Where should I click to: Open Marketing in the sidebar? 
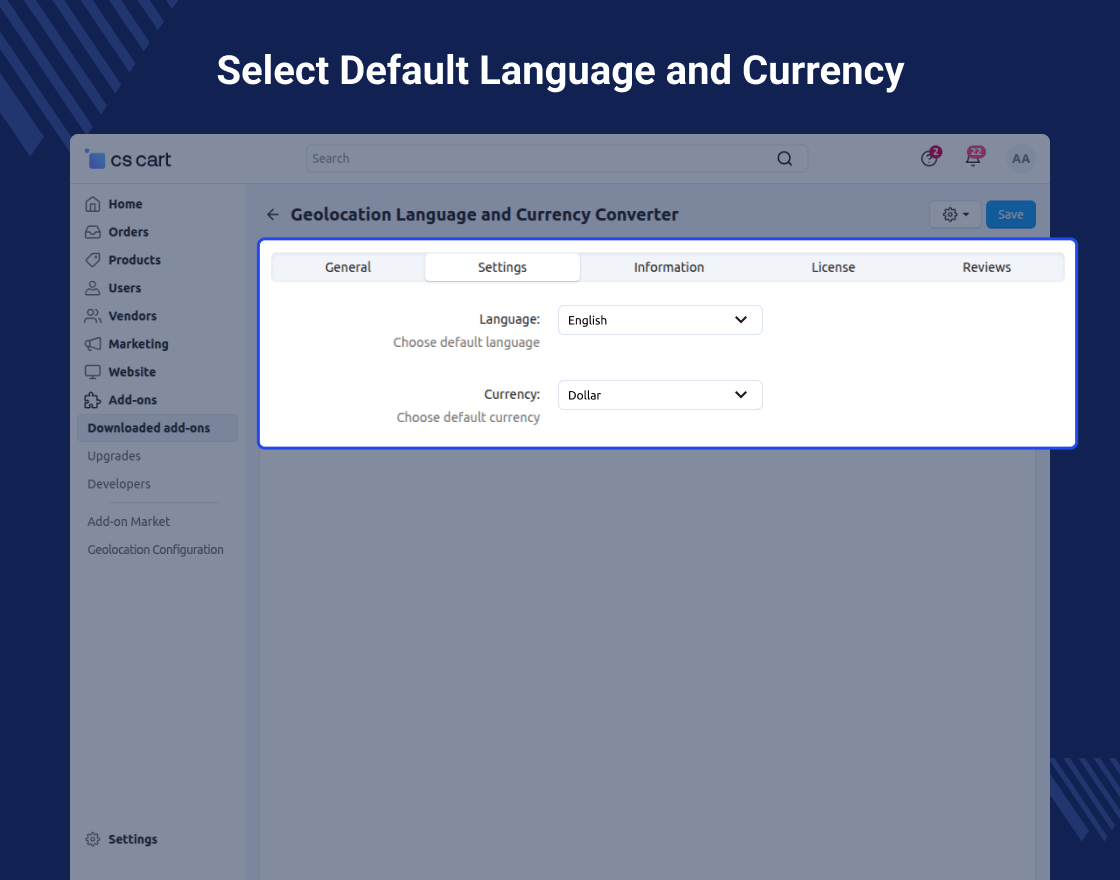point(138,344)
